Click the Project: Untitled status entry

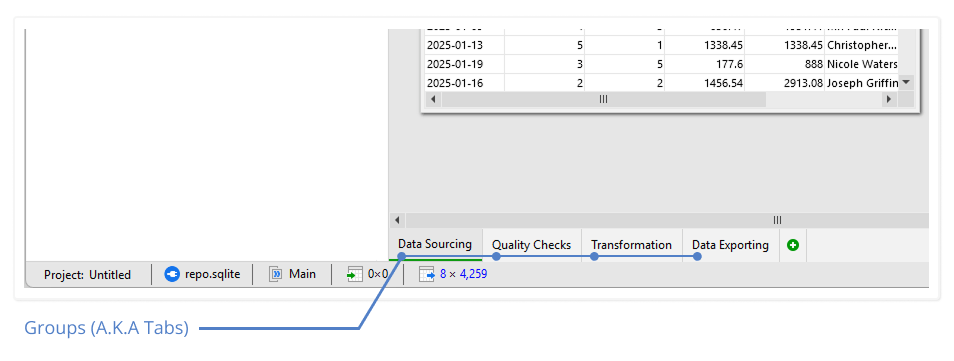tap(88, 275)
